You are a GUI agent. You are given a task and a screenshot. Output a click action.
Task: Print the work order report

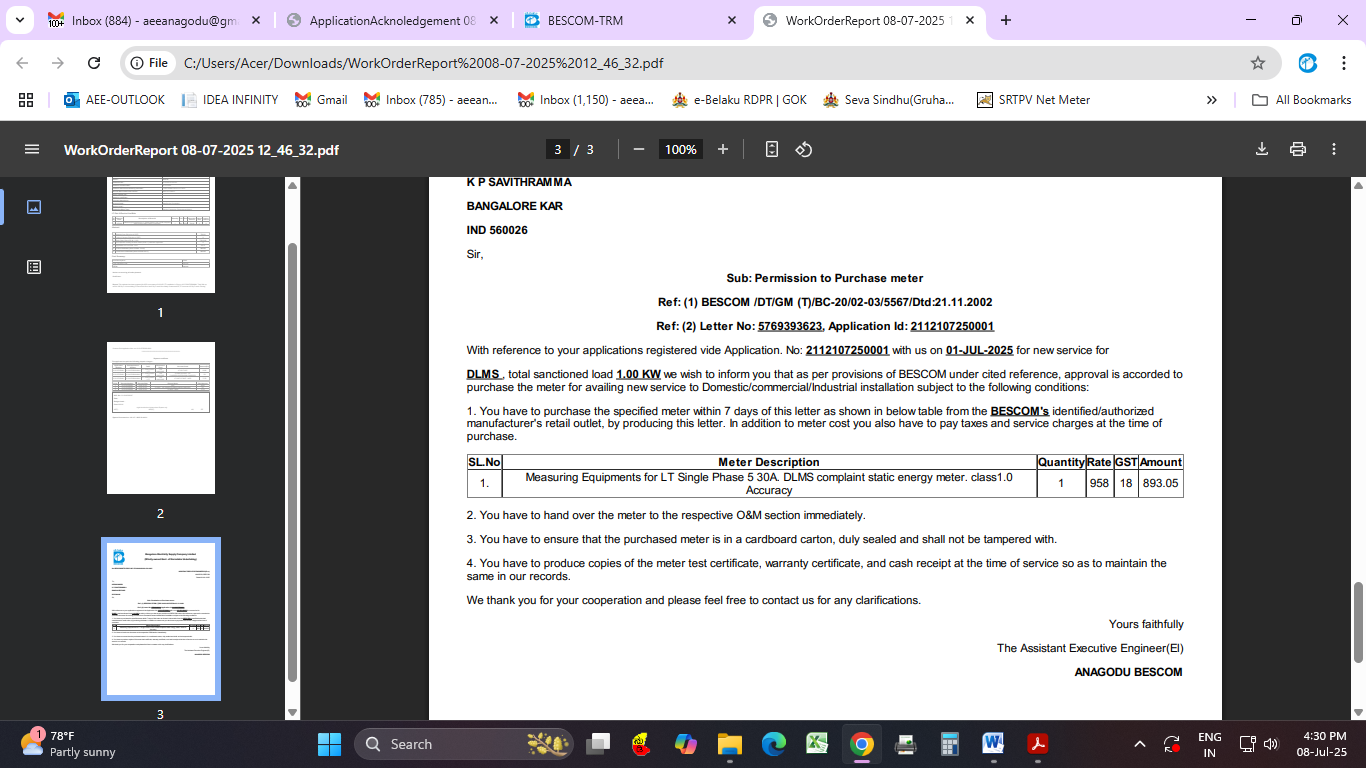[1298, 149]
